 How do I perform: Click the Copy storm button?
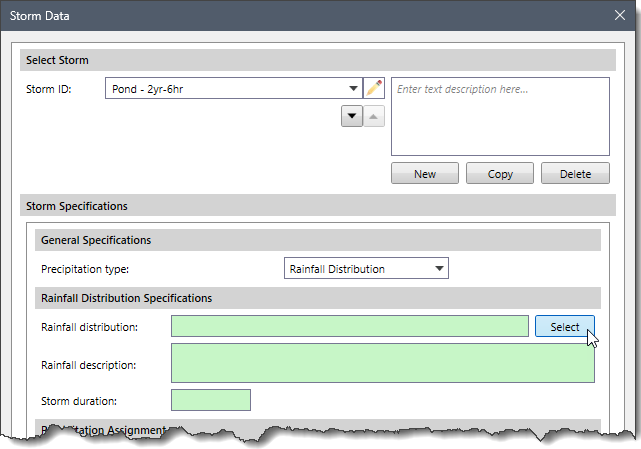coord(500,173)
